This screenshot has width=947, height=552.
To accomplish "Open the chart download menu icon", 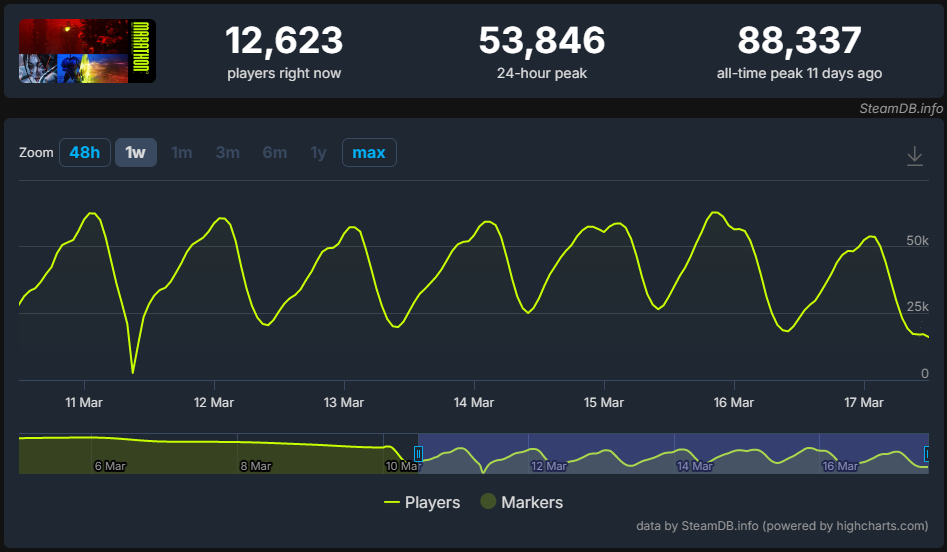I will [x=914, y=156].
